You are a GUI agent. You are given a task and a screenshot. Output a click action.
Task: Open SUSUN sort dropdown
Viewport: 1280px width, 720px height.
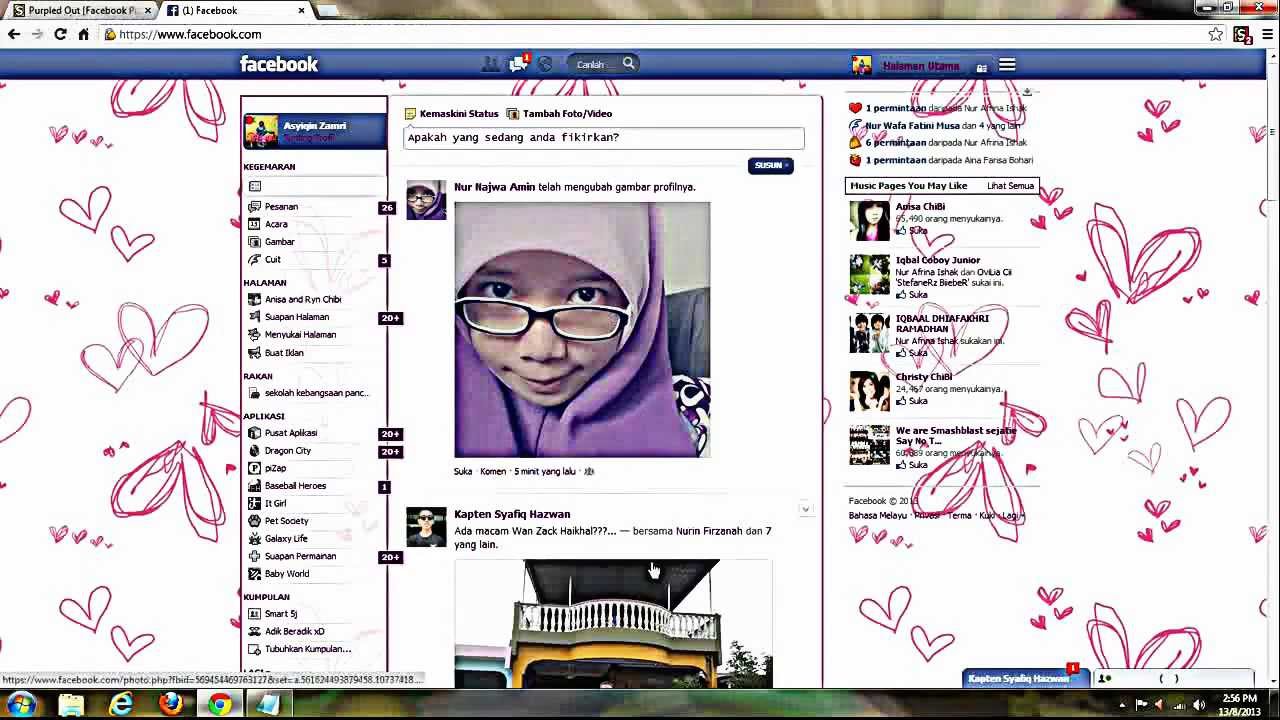(770, 165)
